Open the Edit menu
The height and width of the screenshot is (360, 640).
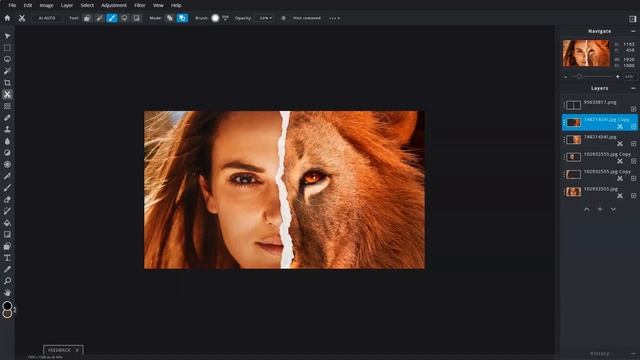click(28, 5)
